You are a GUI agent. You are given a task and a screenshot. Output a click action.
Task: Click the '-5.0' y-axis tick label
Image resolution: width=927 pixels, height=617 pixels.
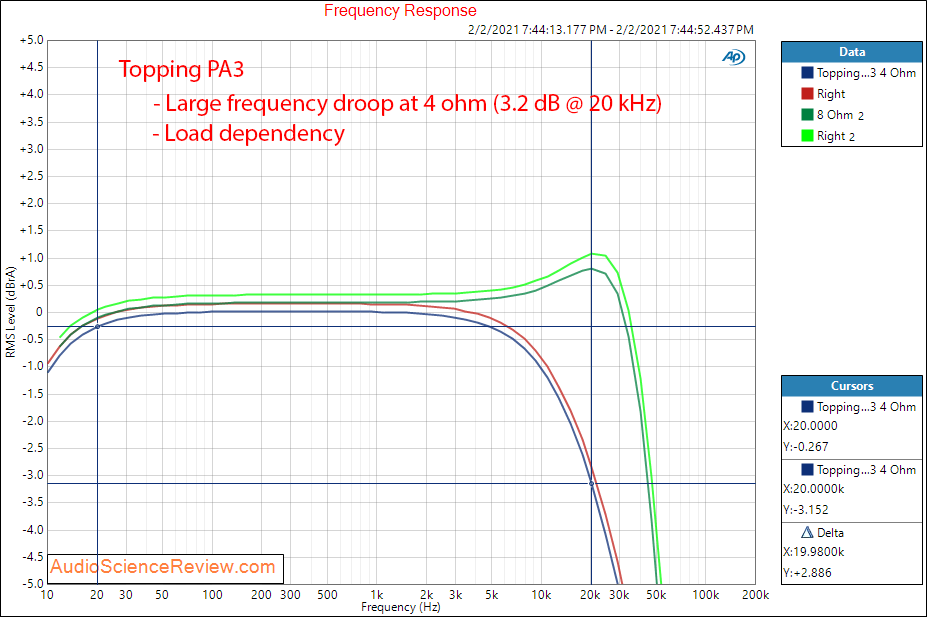click(x=33, y=583)
